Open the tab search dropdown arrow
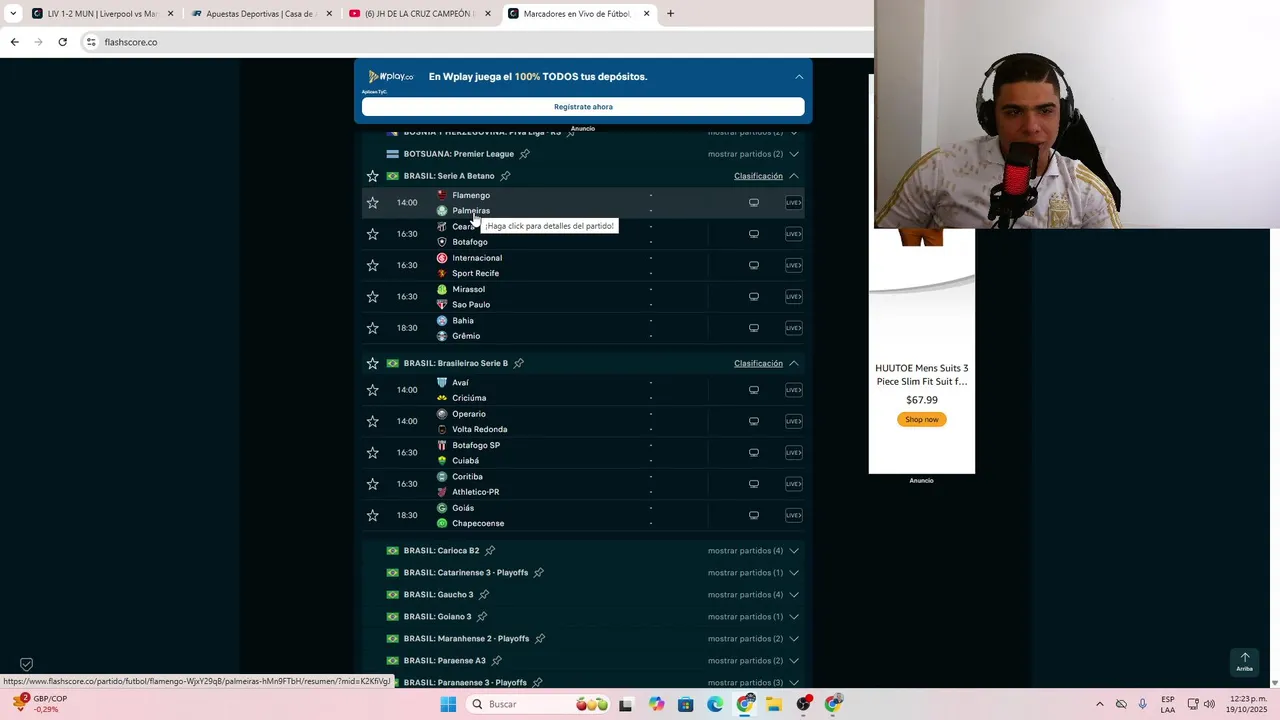 point(12,14)
